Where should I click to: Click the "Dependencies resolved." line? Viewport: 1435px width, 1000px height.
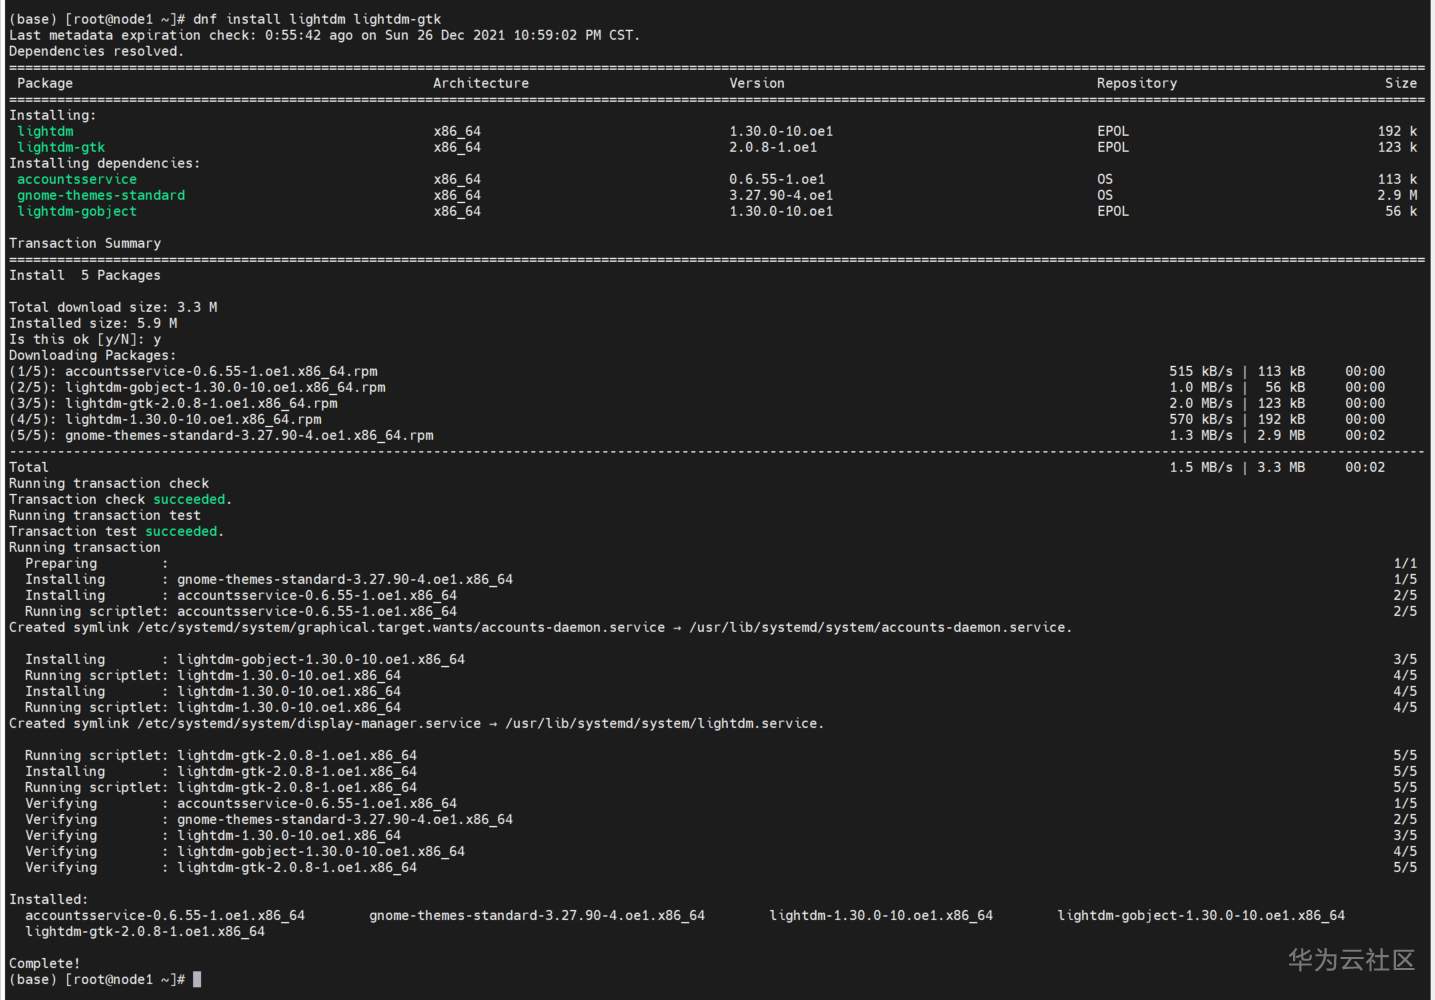pos(97,51)
